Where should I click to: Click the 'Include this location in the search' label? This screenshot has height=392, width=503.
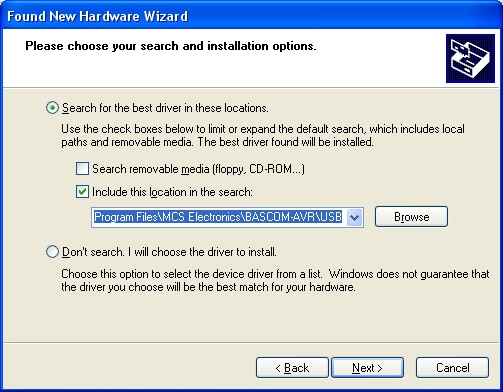tap(172, 192)
